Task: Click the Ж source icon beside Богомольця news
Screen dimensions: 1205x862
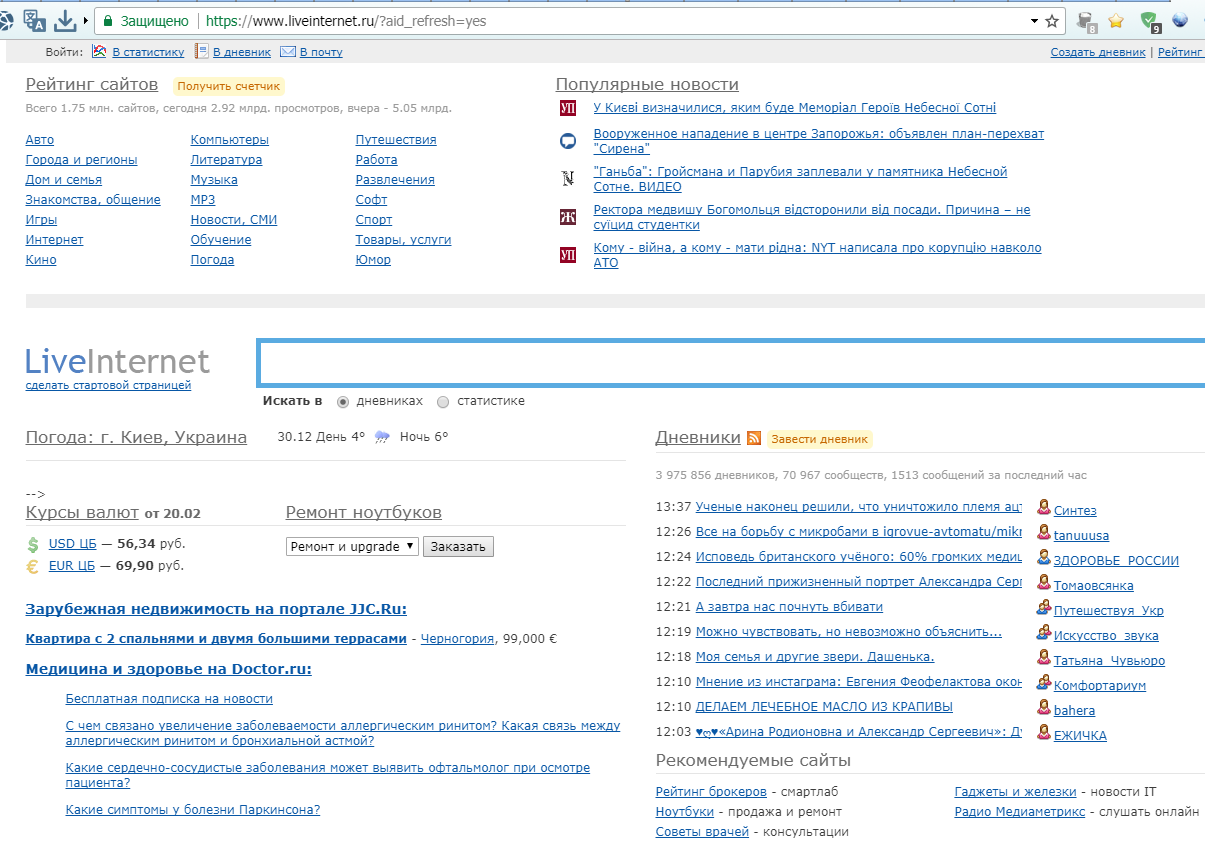Action: coord(568,217)
